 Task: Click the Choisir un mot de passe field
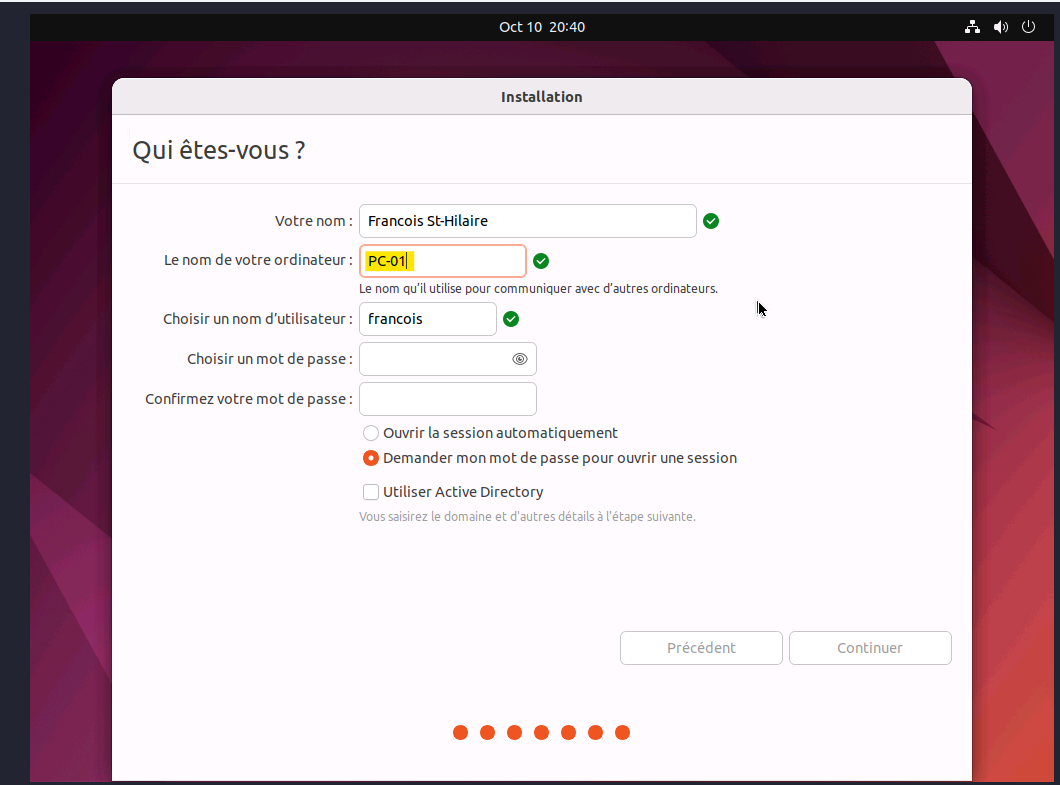coord(435,359)
